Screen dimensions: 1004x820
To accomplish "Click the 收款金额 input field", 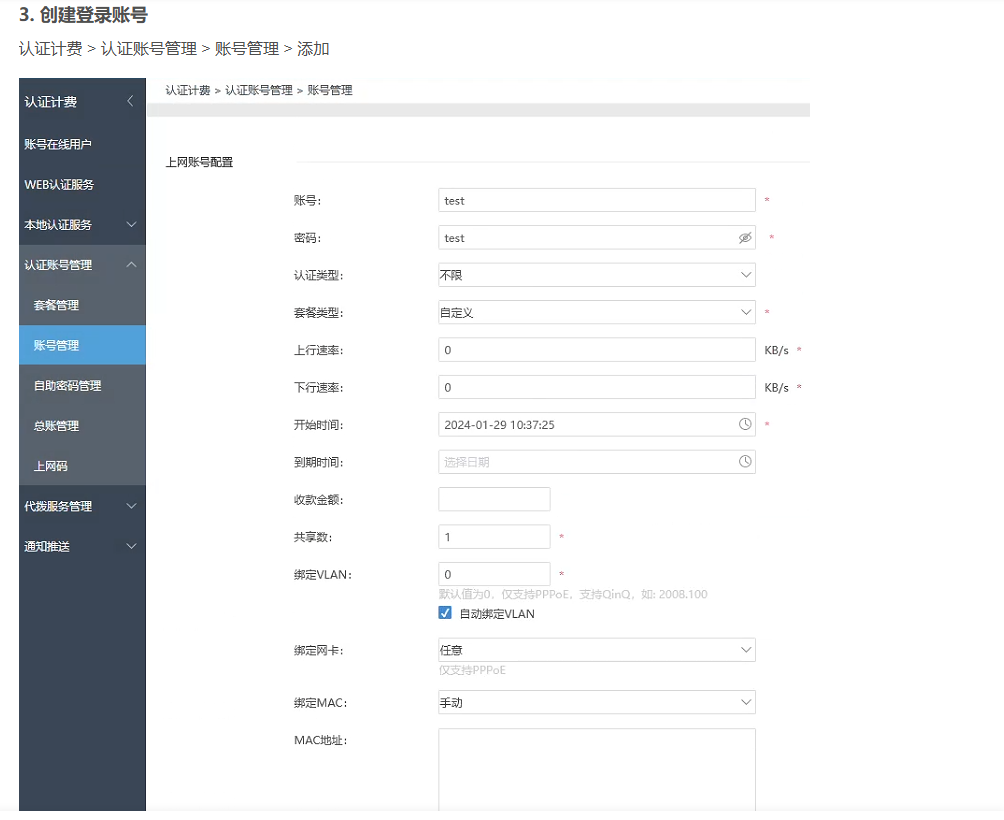I will click(494, 499).
